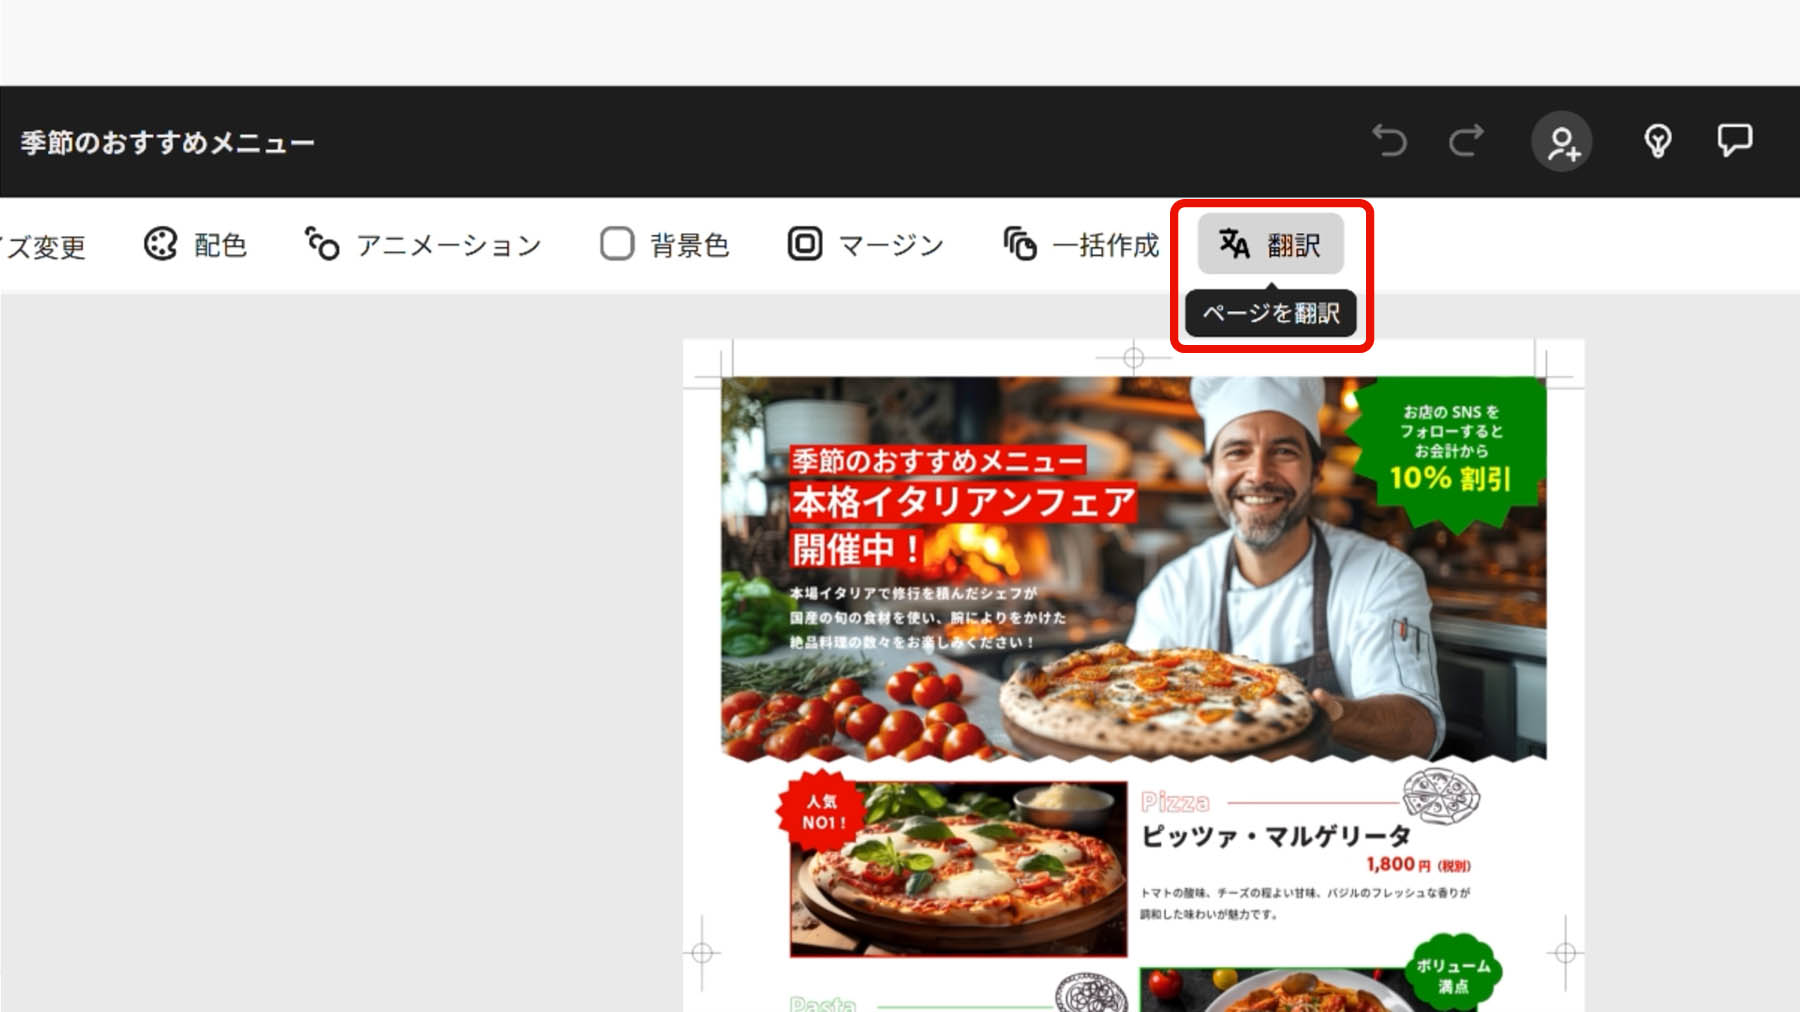Click the 翻訳 translate button
1800x1012 pixels.
click(x=1270, y=244)
